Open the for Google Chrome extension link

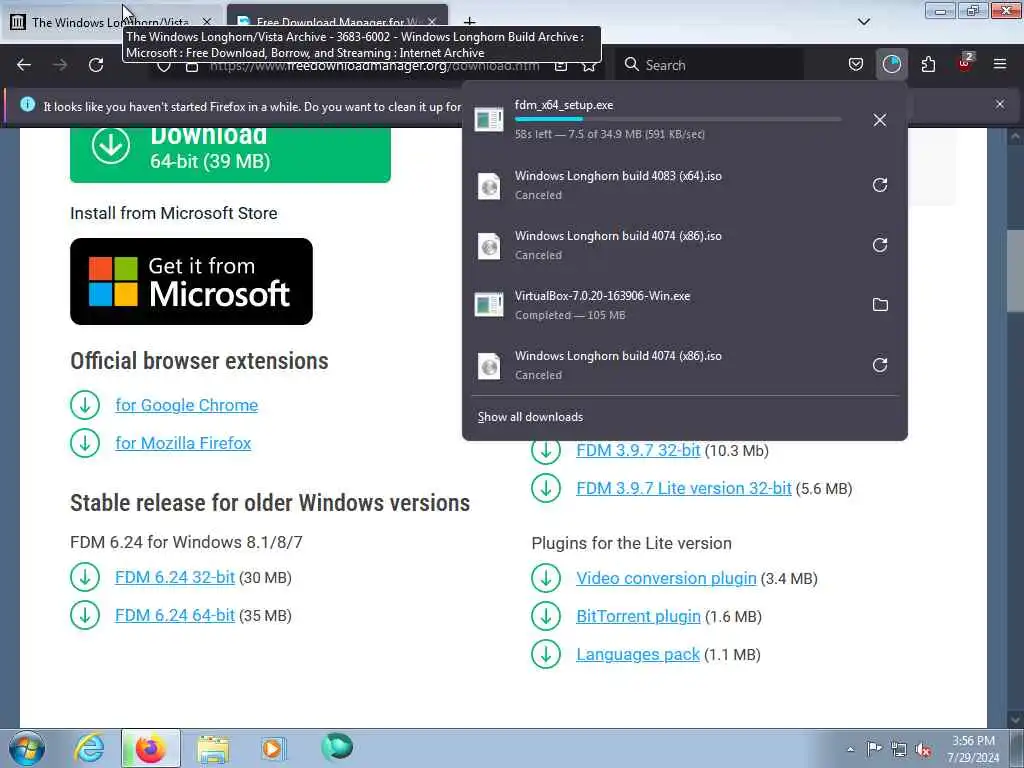187,405
